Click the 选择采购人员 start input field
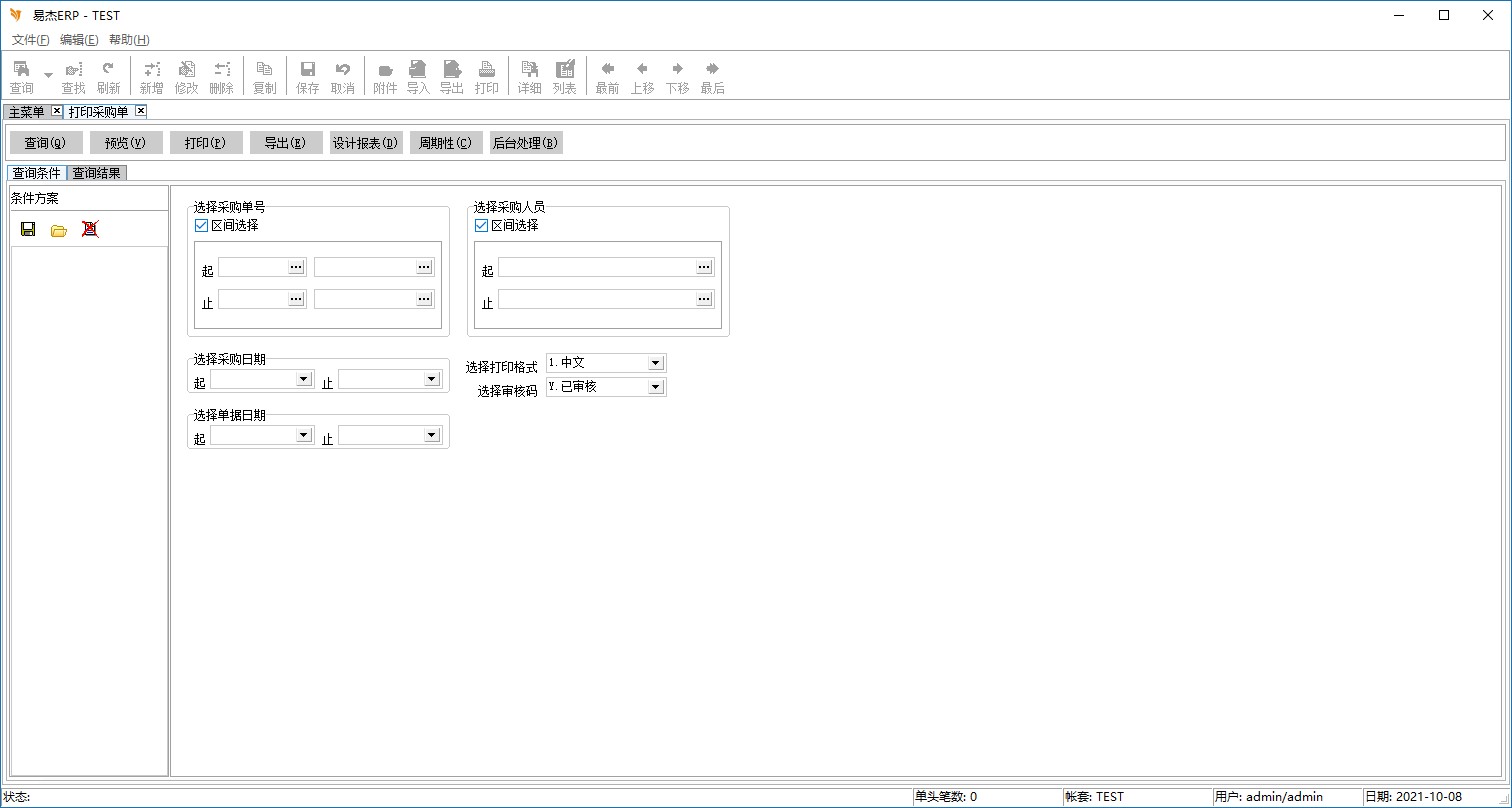The height and width of the screenshot is (808, 1512). (596, 267)
